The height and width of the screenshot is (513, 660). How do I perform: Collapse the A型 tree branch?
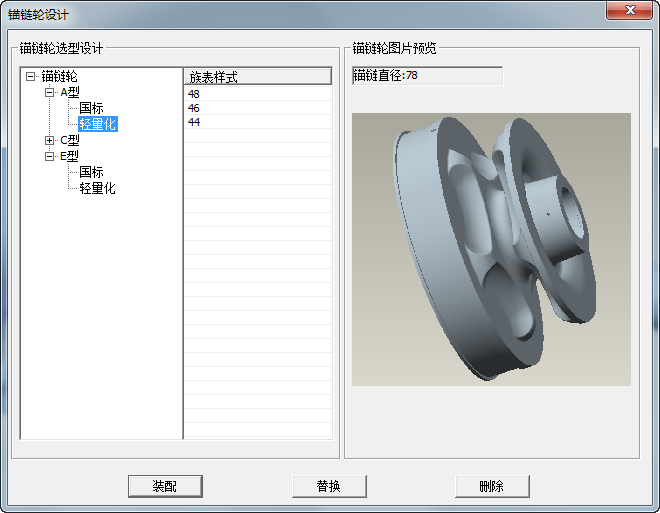pyautogui.click(x=49, y=92)
